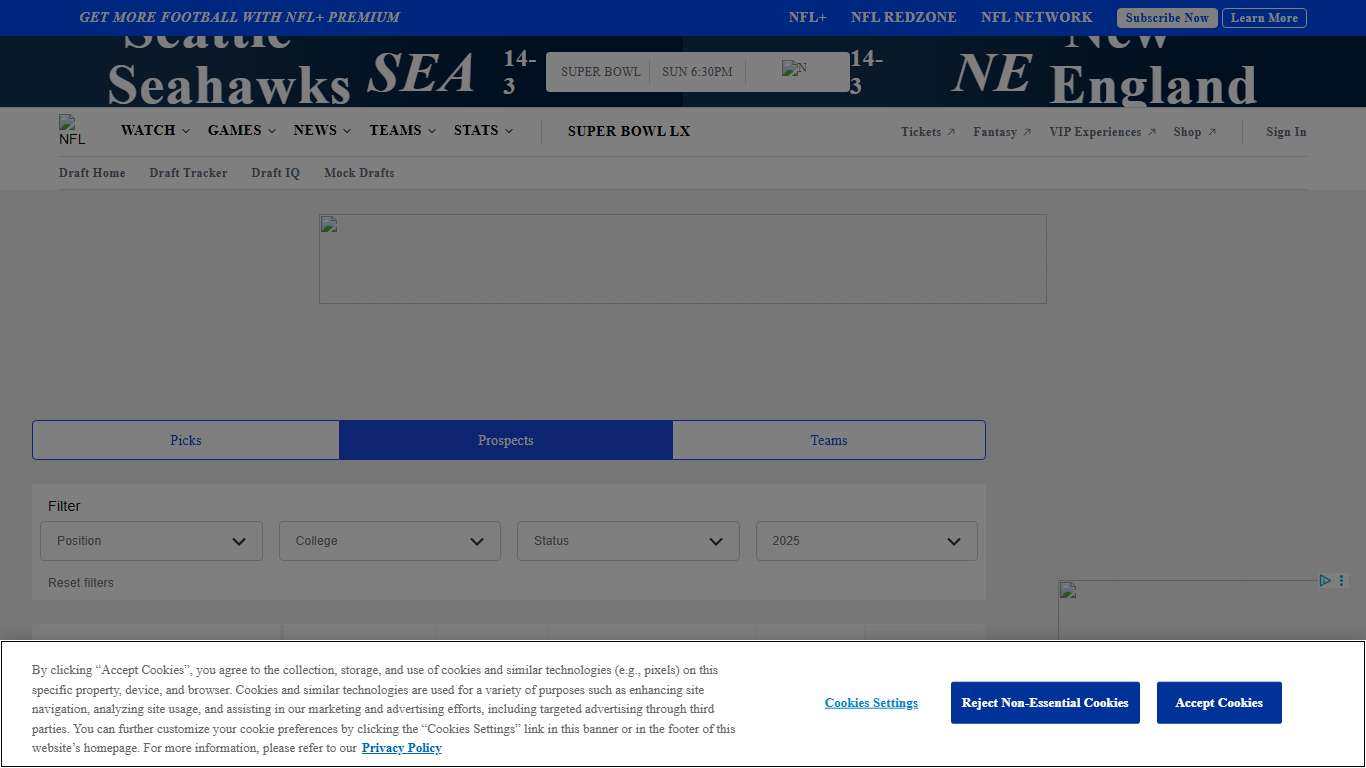Change the 2025 draft year dropdown
The width and height of the screenshot is (1366, 768).
(866, 541)
